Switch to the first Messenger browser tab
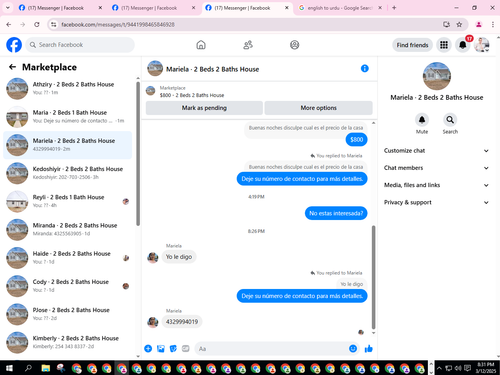The image size is (500, 375). [x=60, y=8]
